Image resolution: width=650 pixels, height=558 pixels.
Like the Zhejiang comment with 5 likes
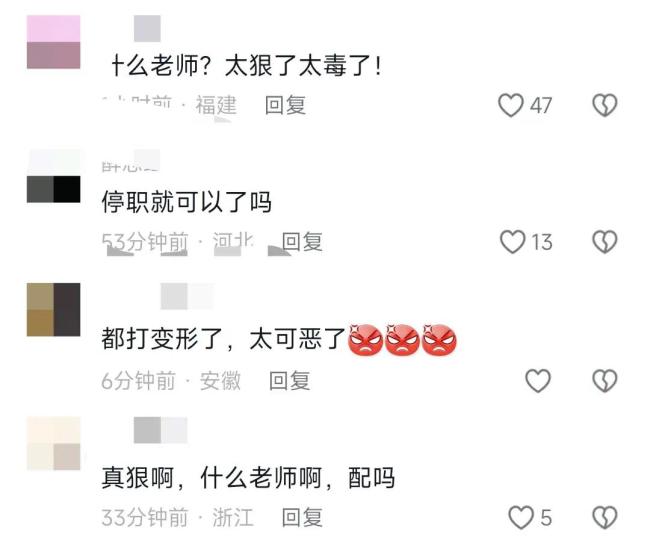click(521, 517)
